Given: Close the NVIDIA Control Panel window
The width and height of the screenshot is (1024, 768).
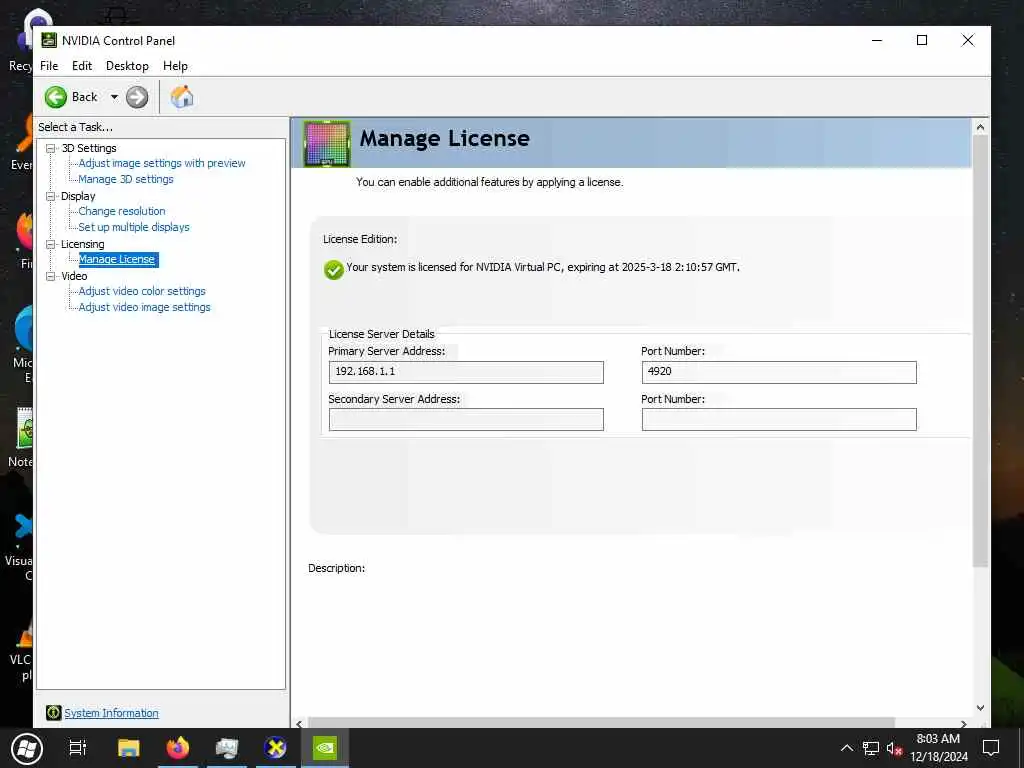Looking at the screenshot, I should [968, 40].
